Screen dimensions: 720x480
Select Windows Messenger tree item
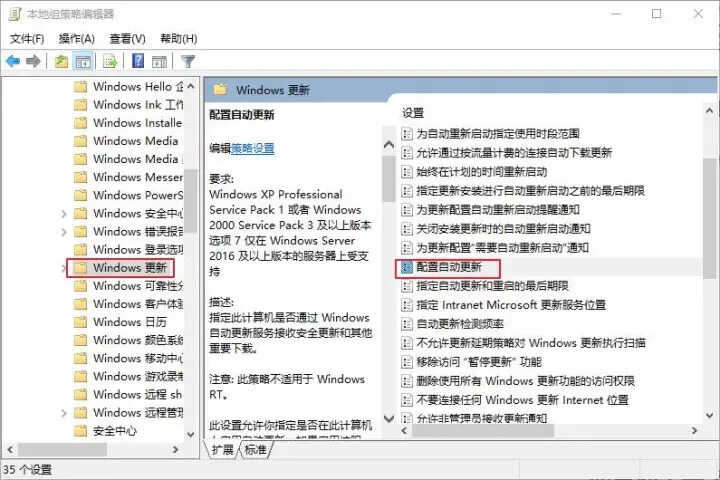[138, 177]
